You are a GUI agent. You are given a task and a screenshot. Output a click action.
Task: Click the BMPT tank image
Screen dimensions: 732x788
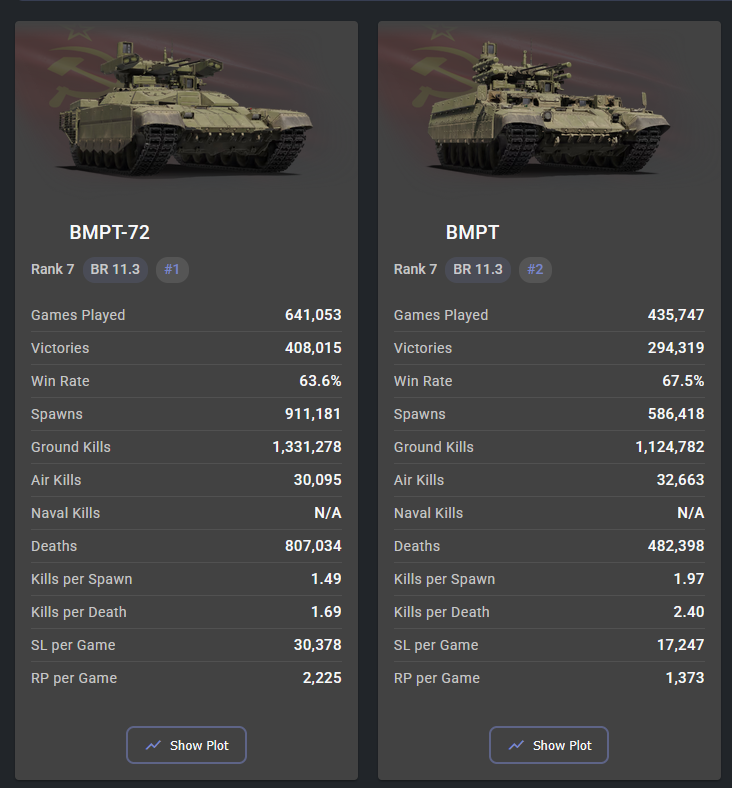tap(548, 109)
